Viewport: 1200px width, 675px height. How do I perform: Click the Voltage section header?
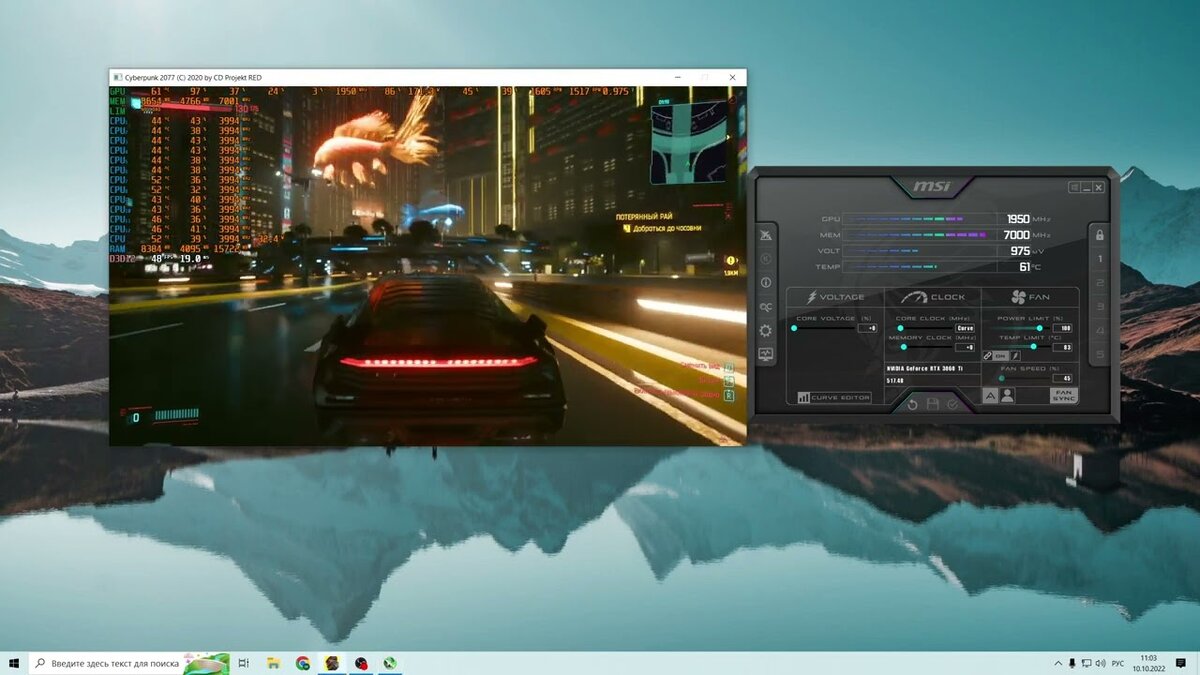click(x=835, y=297)
